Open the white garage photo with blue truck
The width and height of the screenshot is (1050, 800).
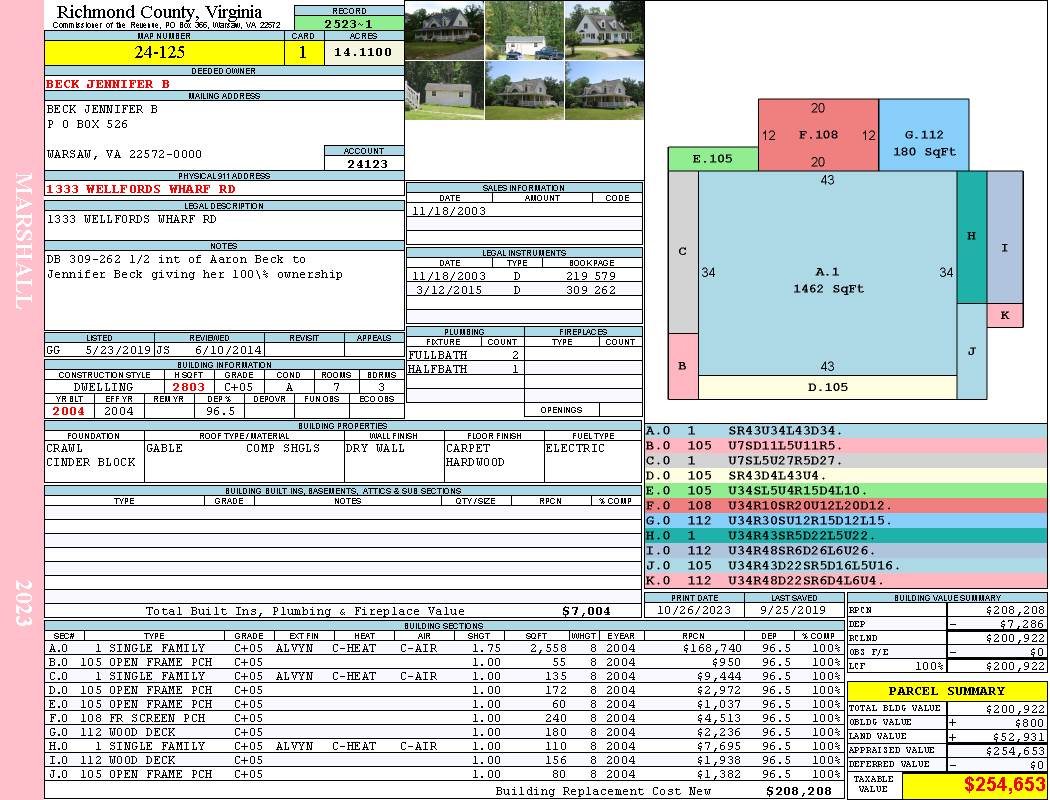(x=524, y=30)
